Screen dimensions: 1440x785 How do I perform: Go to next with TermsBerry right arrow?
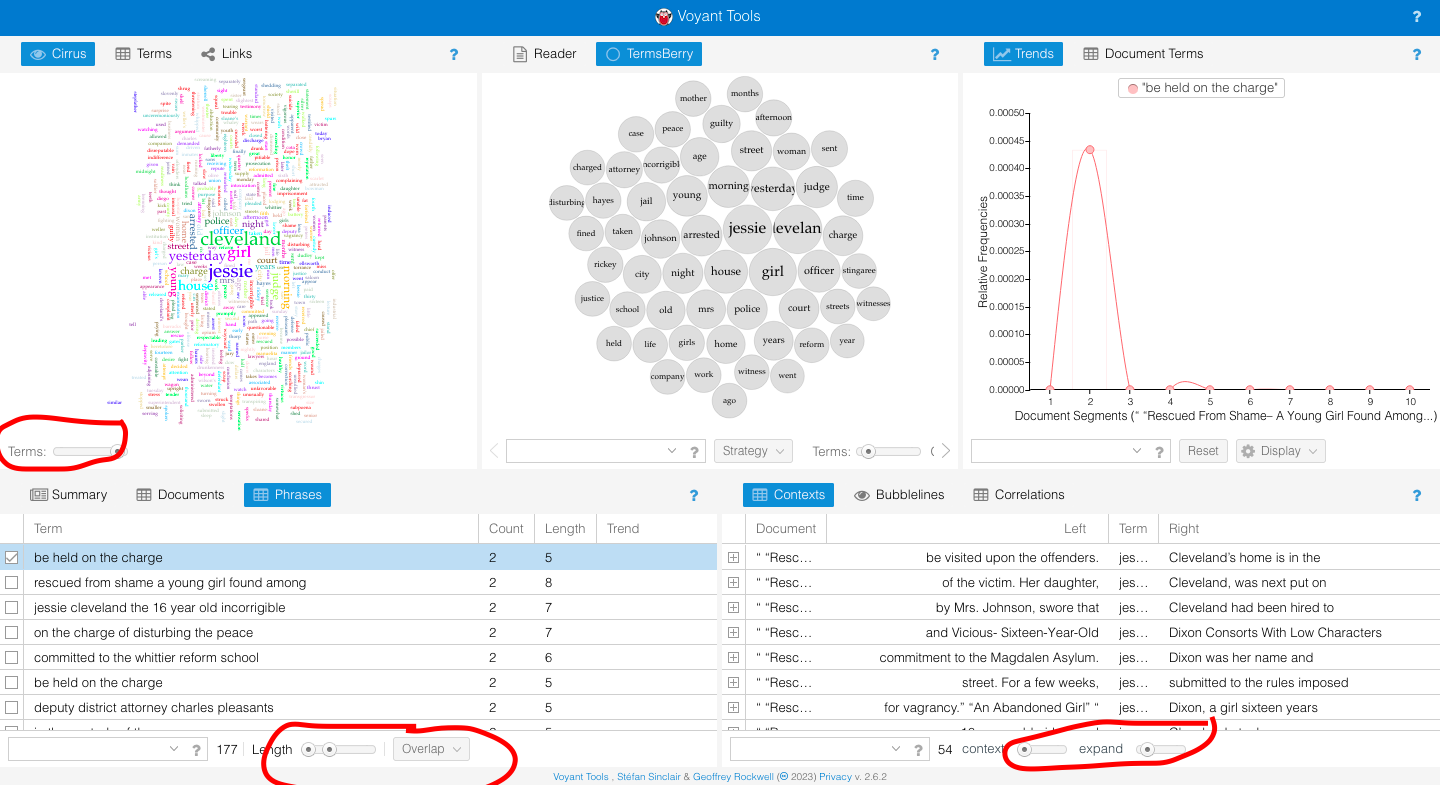[x=946, y=451]
